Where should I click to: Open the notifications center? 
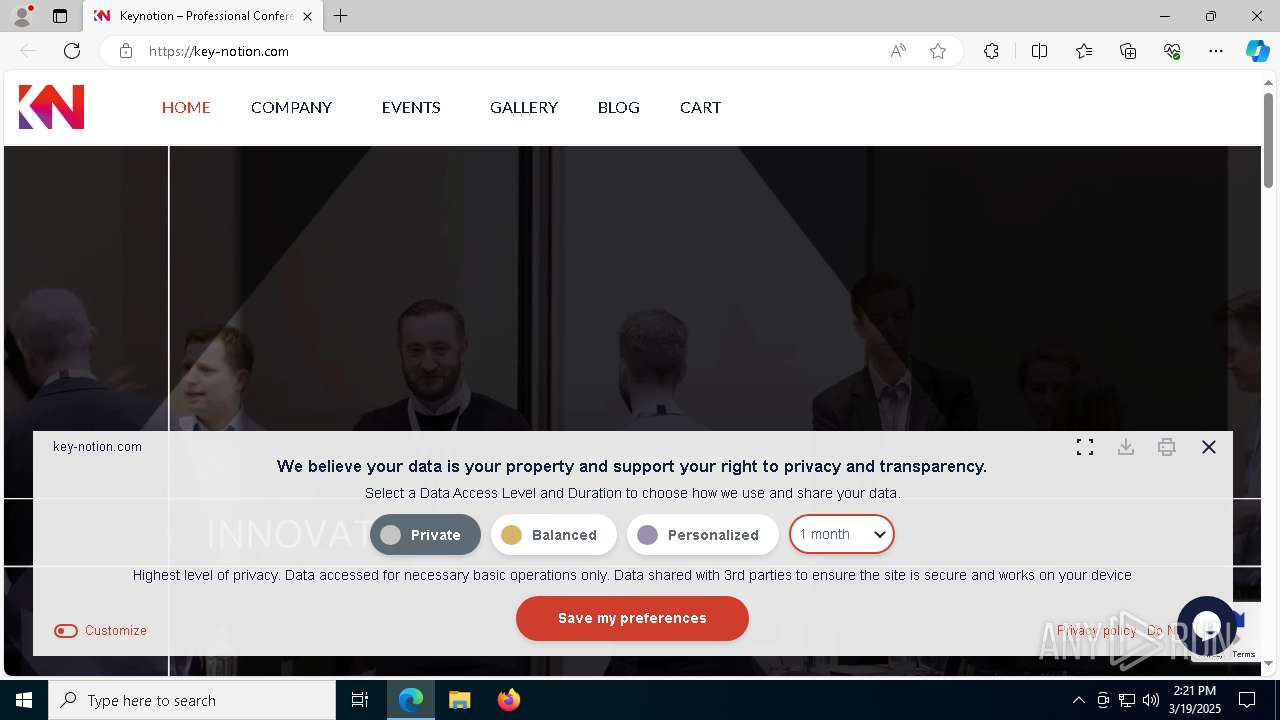pos(1247,700)
